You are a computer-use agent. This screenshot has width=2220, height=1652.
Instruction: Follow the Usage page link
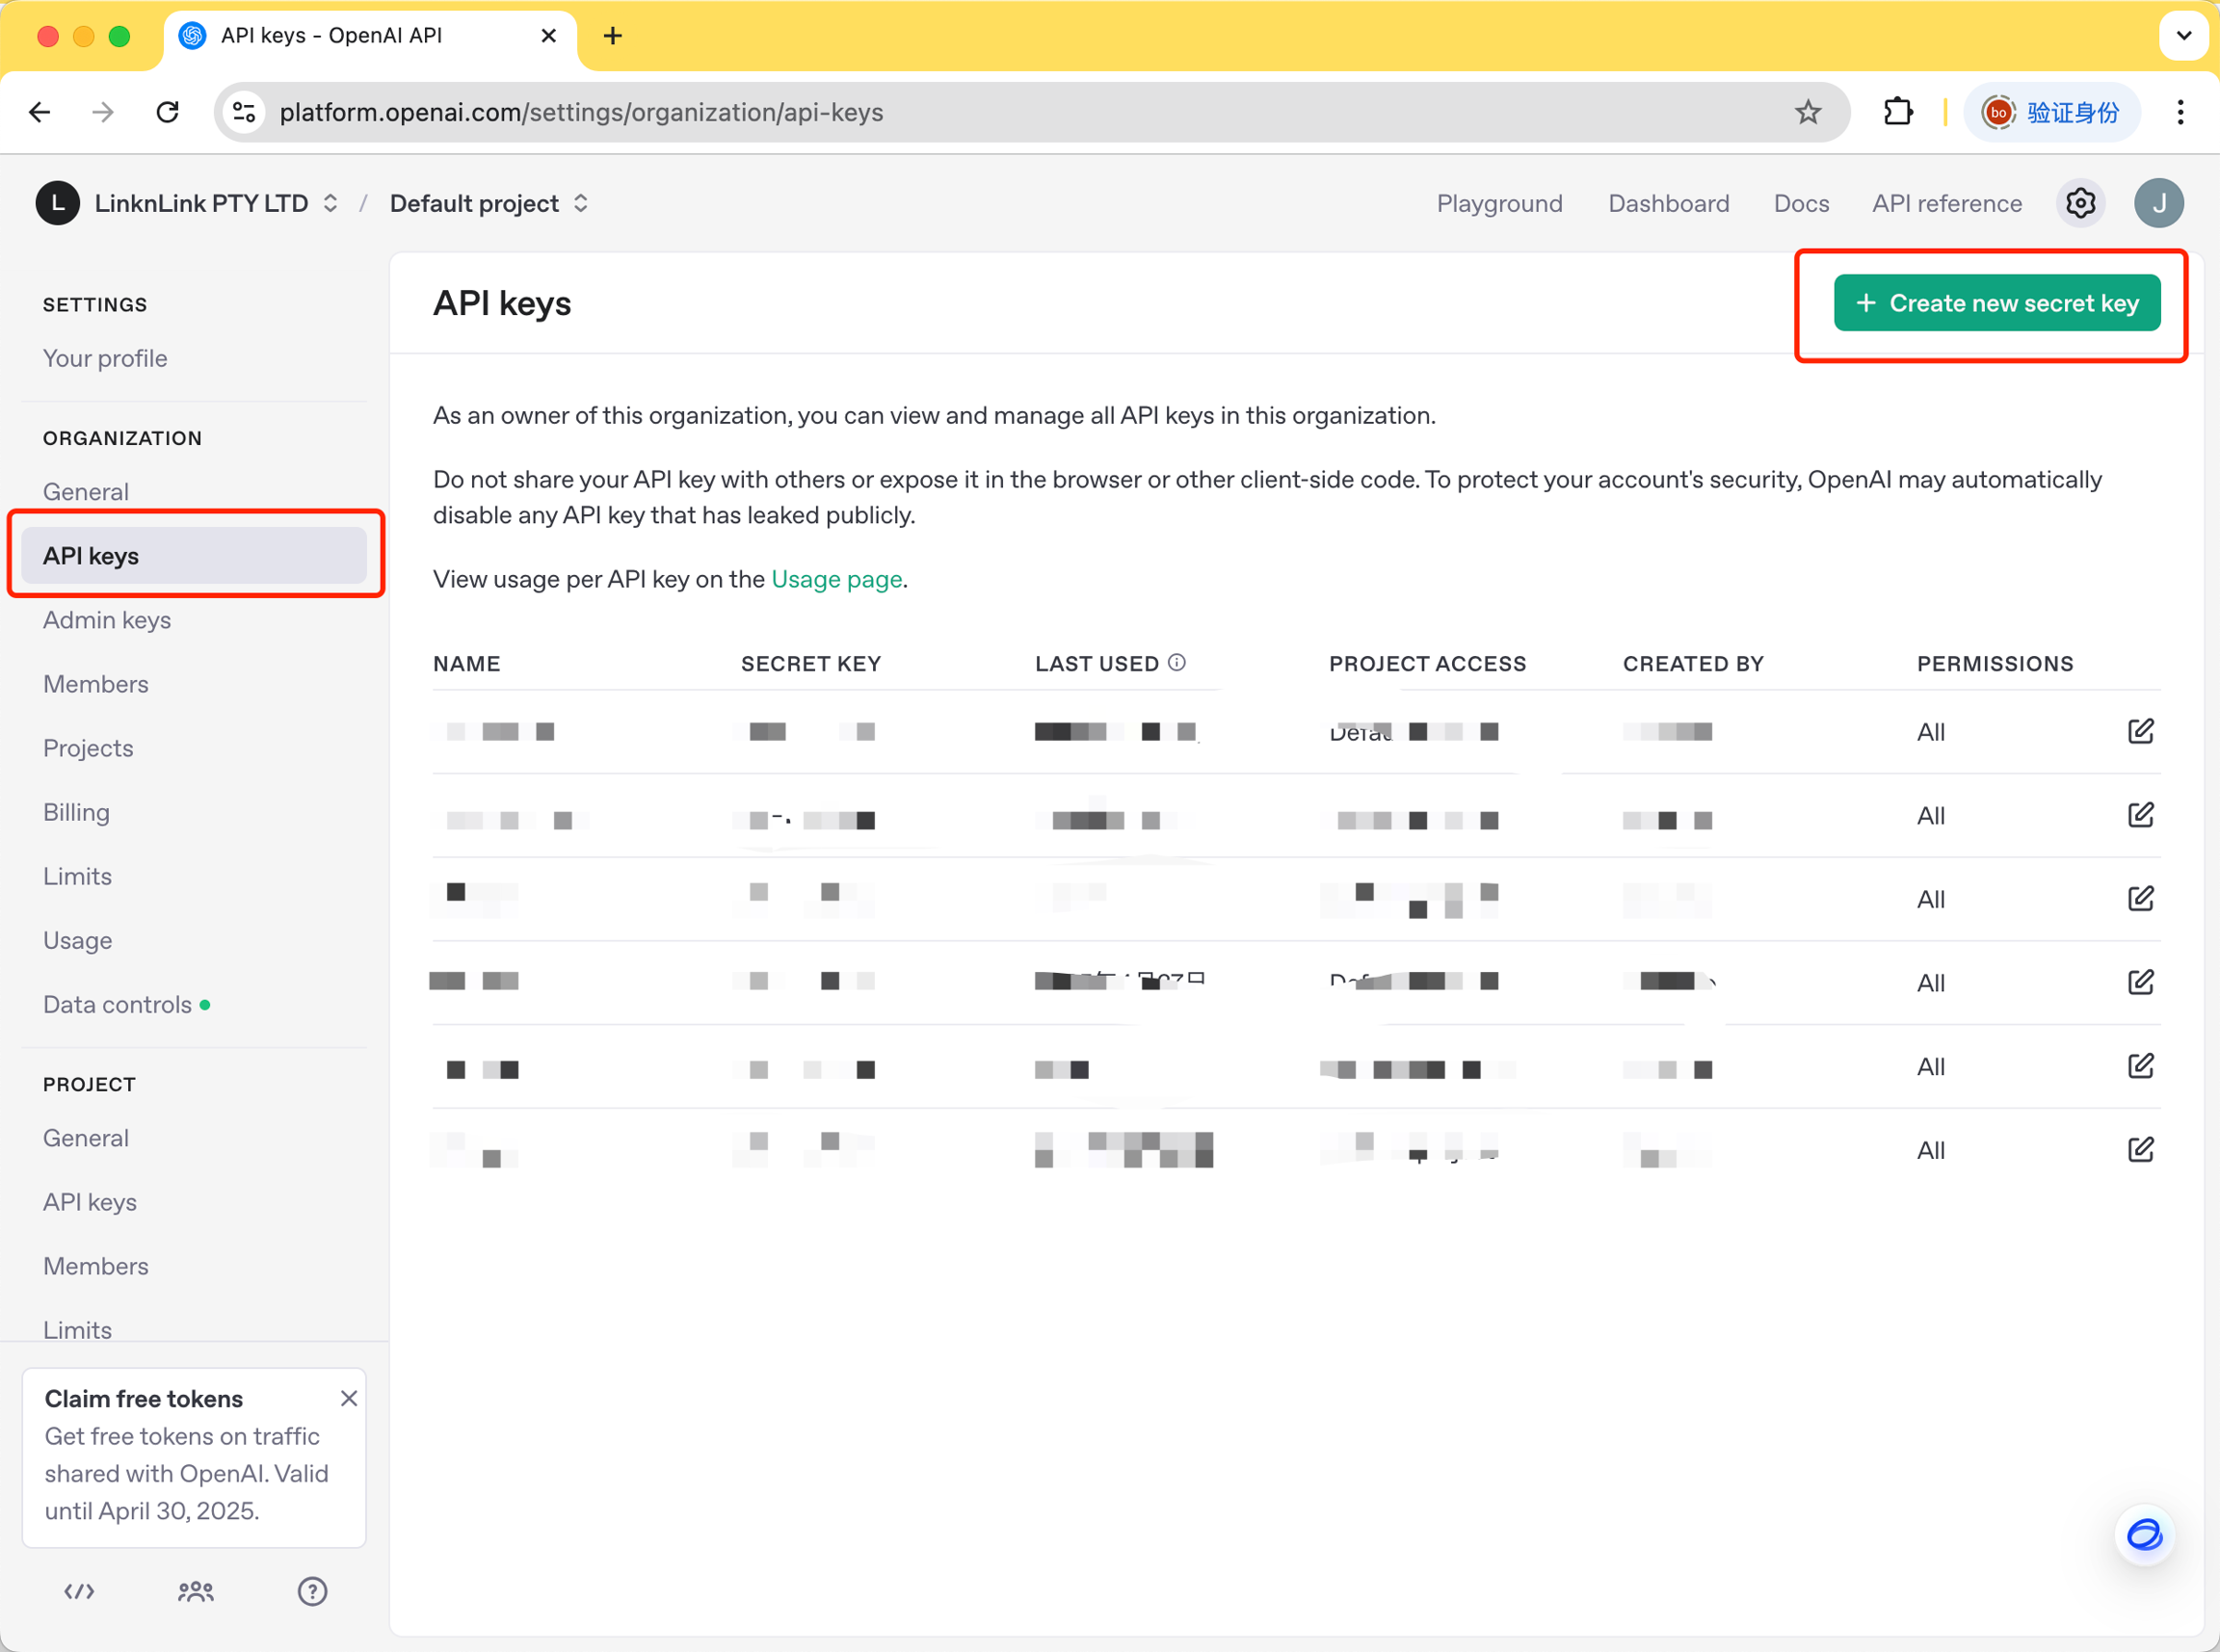(x=836, y=579)
